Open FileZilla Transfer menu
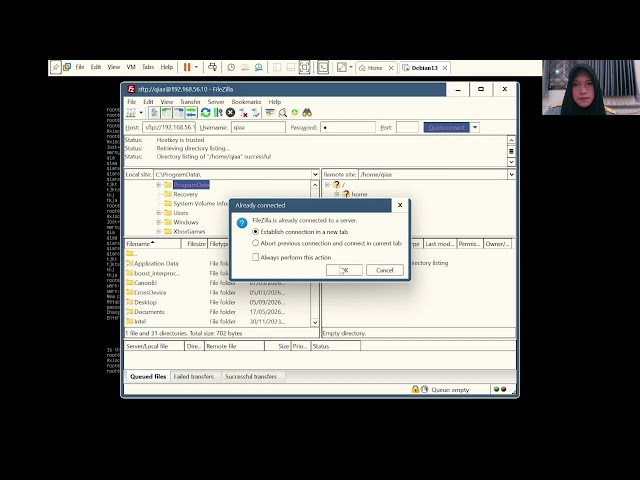 (x=190, y=102)
